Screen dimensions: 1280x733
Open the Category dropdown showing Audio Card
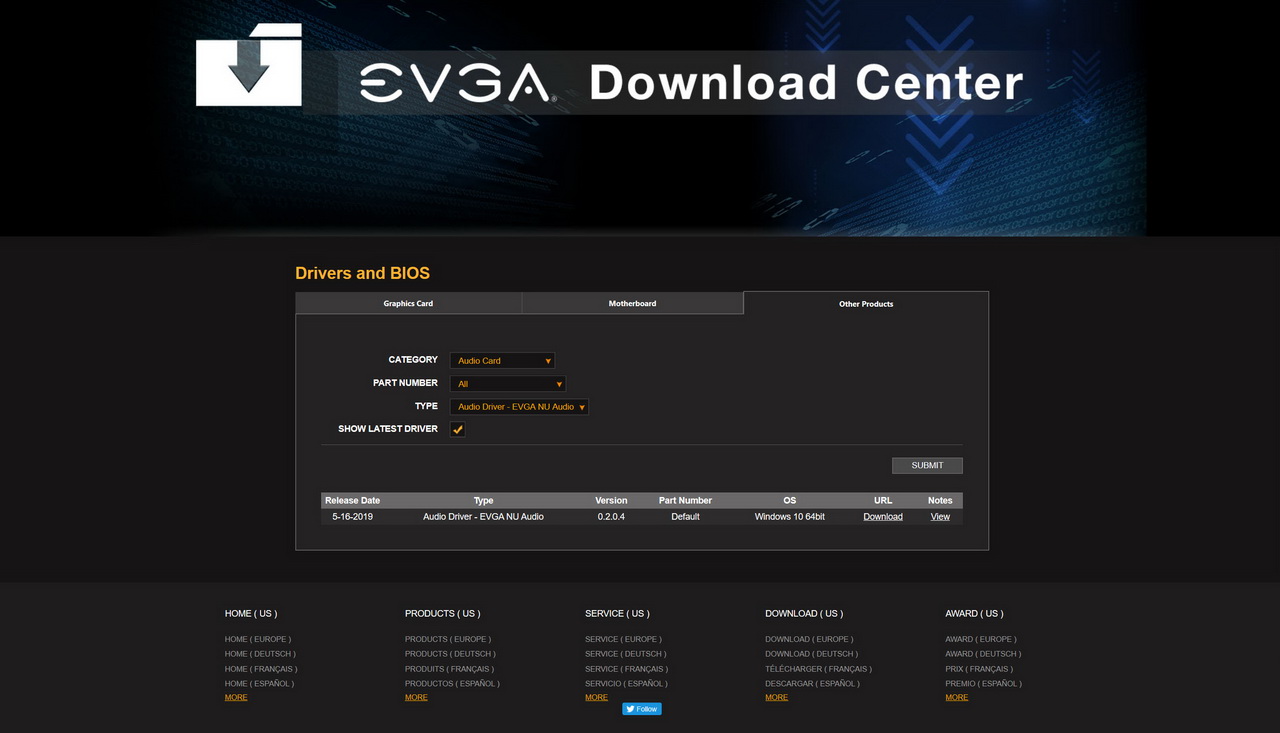pyautogui.click(x=502, y=360)
